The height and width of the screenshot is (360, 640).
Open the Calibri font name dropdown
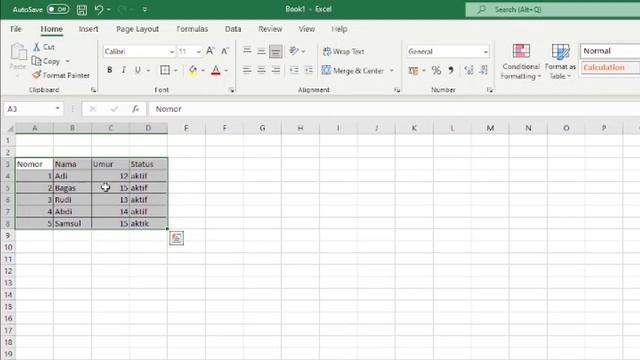click(x=172, y=52)
